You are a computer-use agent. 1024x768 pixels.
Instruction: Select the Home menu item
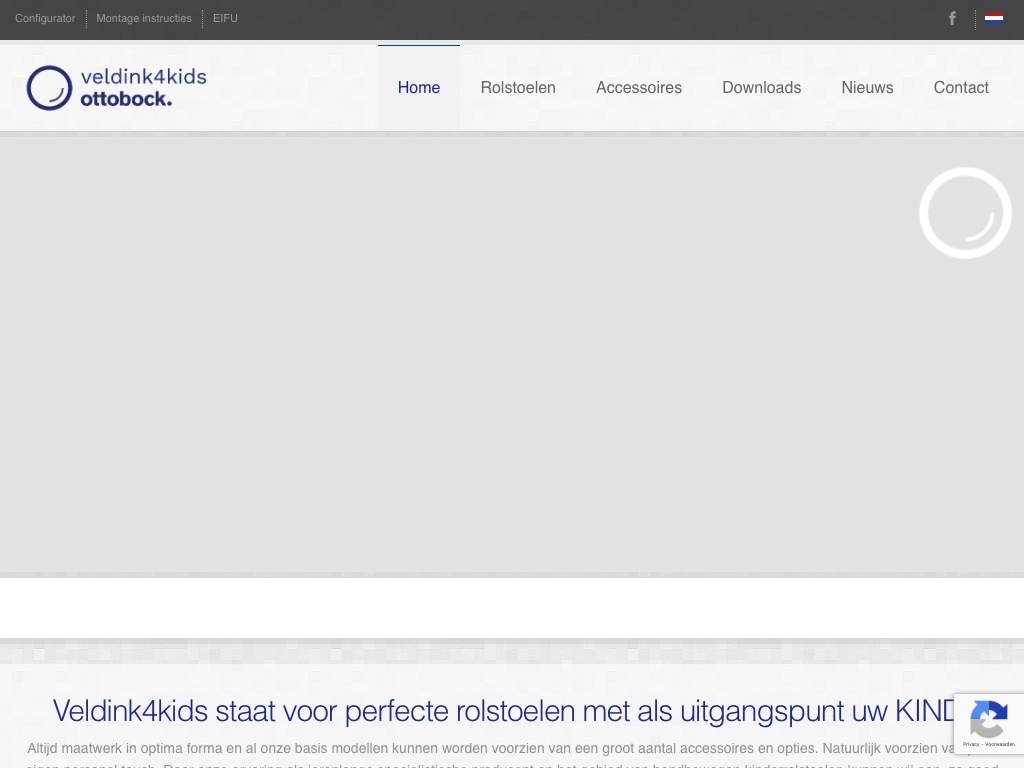(418, 88)
